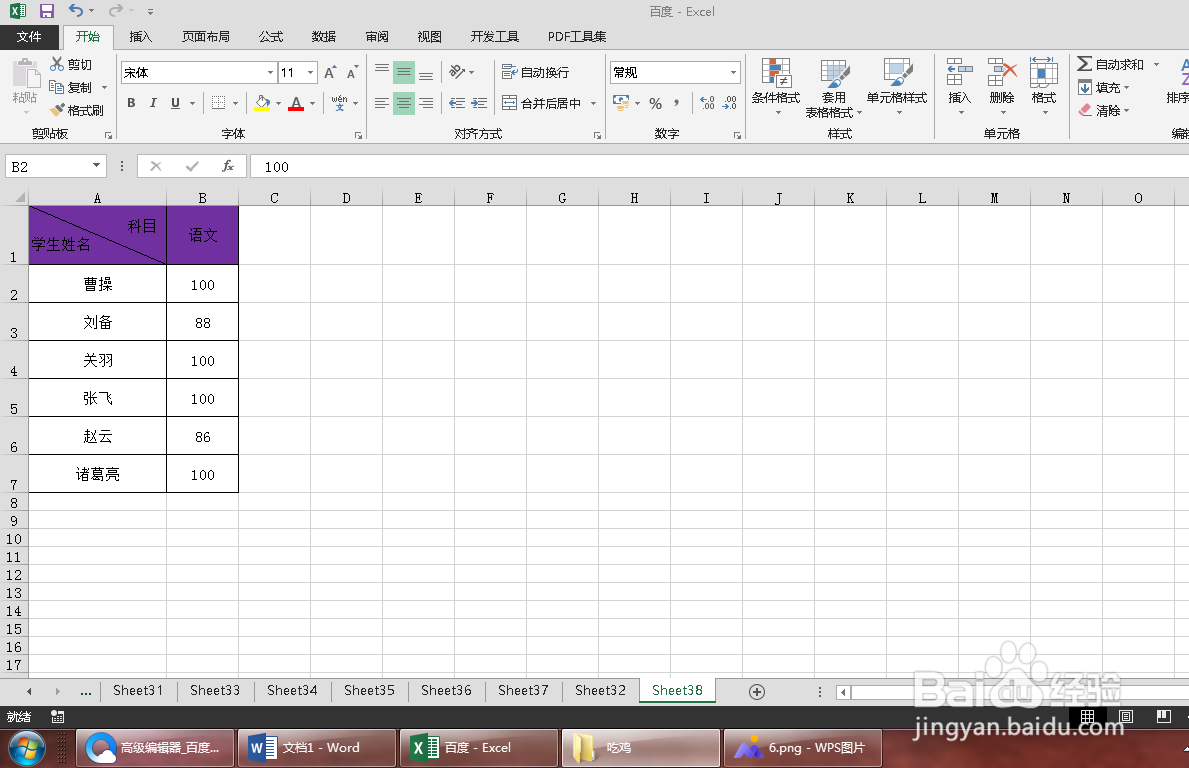This screenshot has width=1189, height=768.
Task: Click the red font color A button
Action: pos(296,102)
